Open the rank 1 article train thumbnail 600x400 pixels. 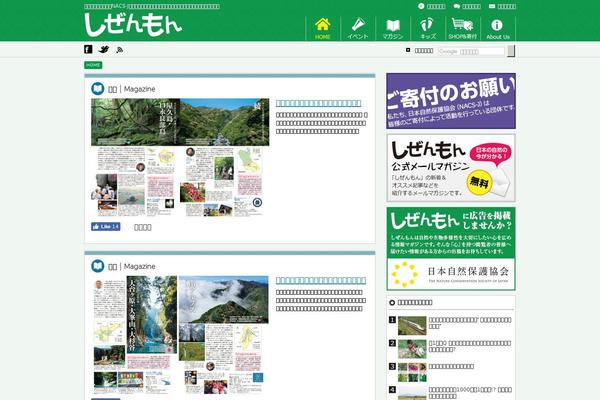coord(412,326)
